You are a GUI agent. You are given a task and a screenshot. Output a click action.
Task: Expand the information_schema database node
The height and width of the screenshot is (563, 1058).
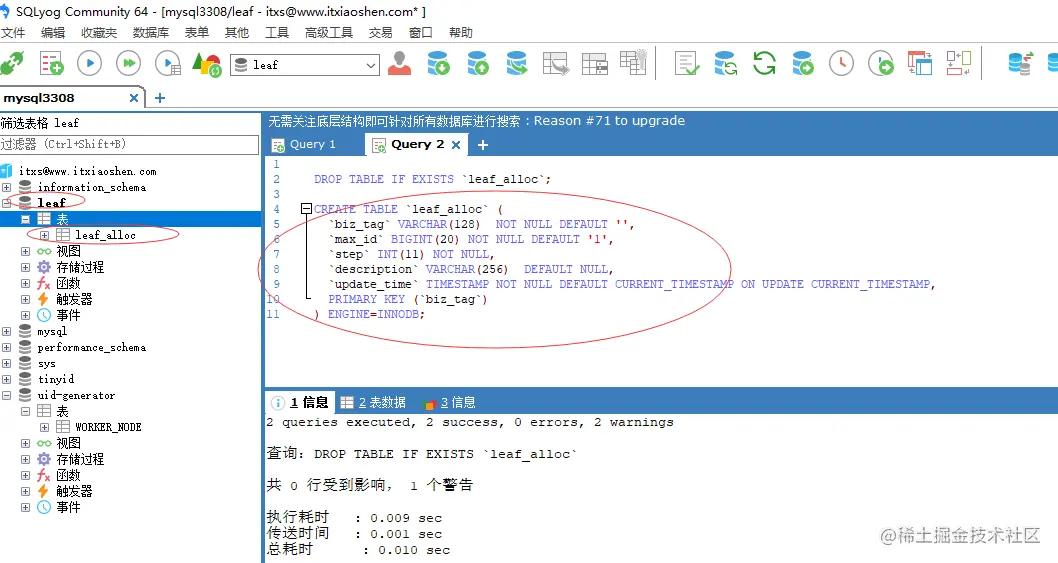coord(6,187)
